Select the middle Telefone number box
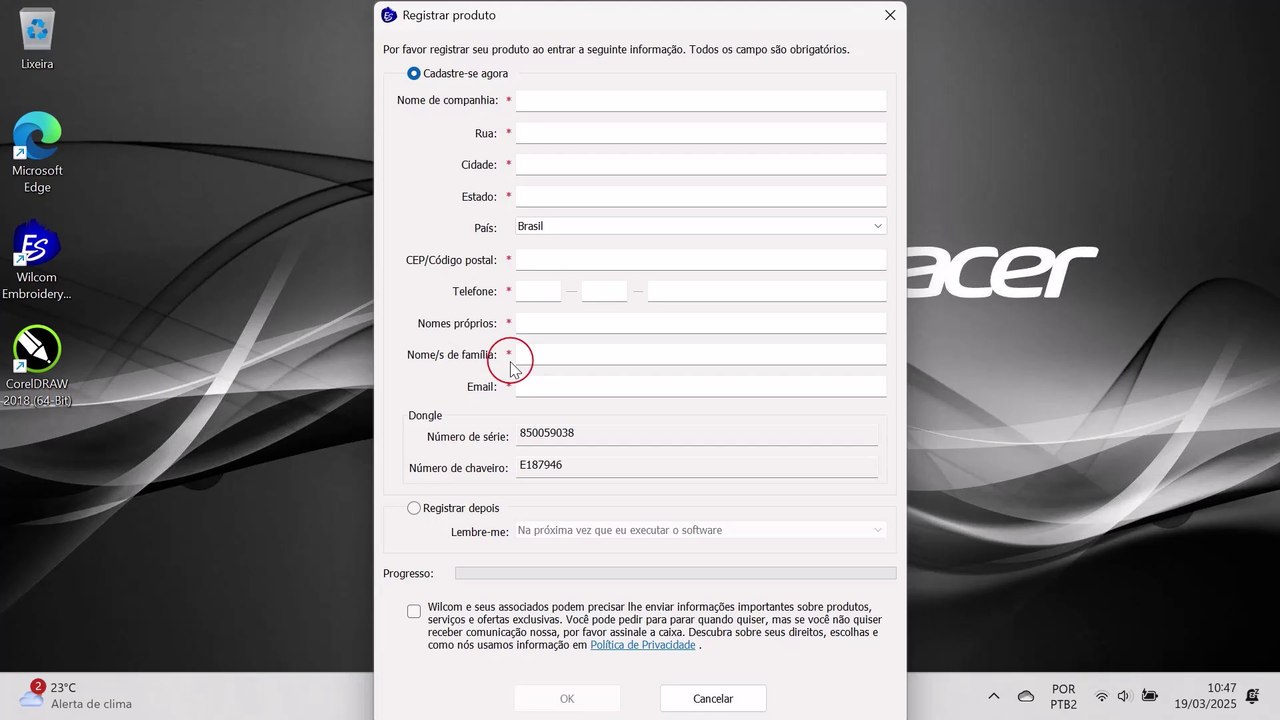The height and width of the screenshot is (720, 1280). 604,291
